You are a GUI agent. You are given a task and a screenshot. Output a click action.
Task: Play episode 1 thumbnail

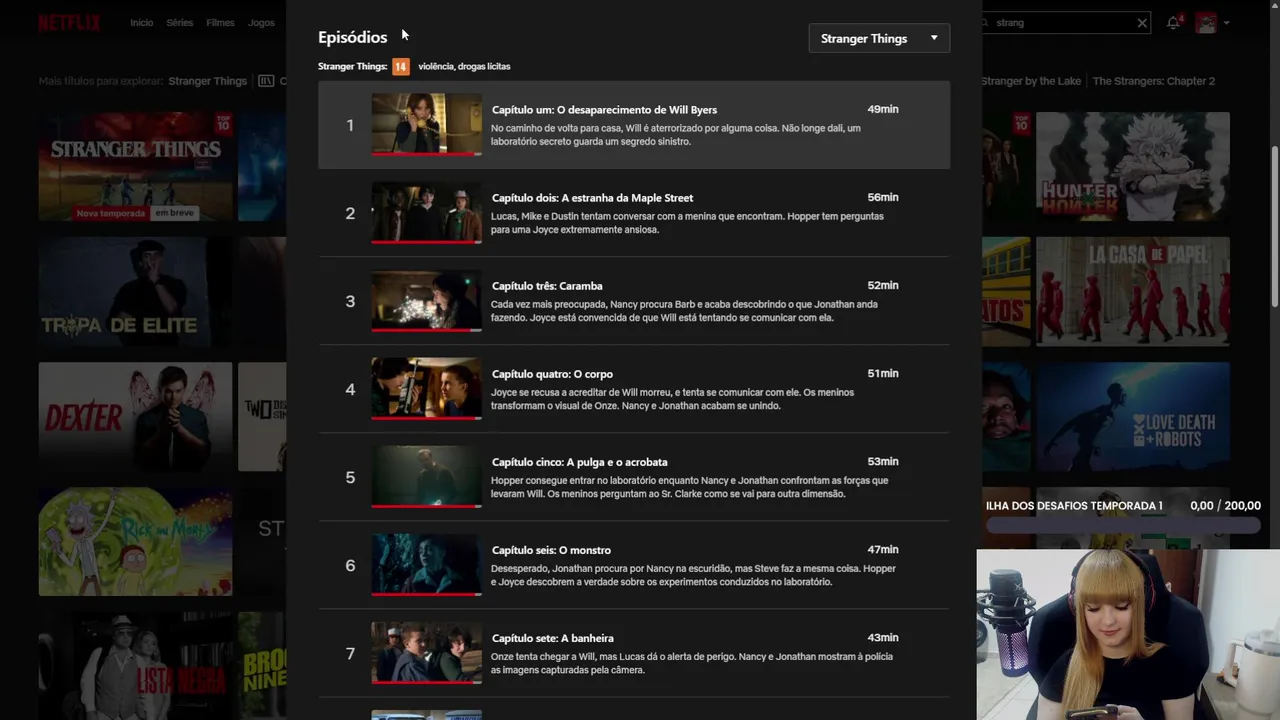pos(426,124)
